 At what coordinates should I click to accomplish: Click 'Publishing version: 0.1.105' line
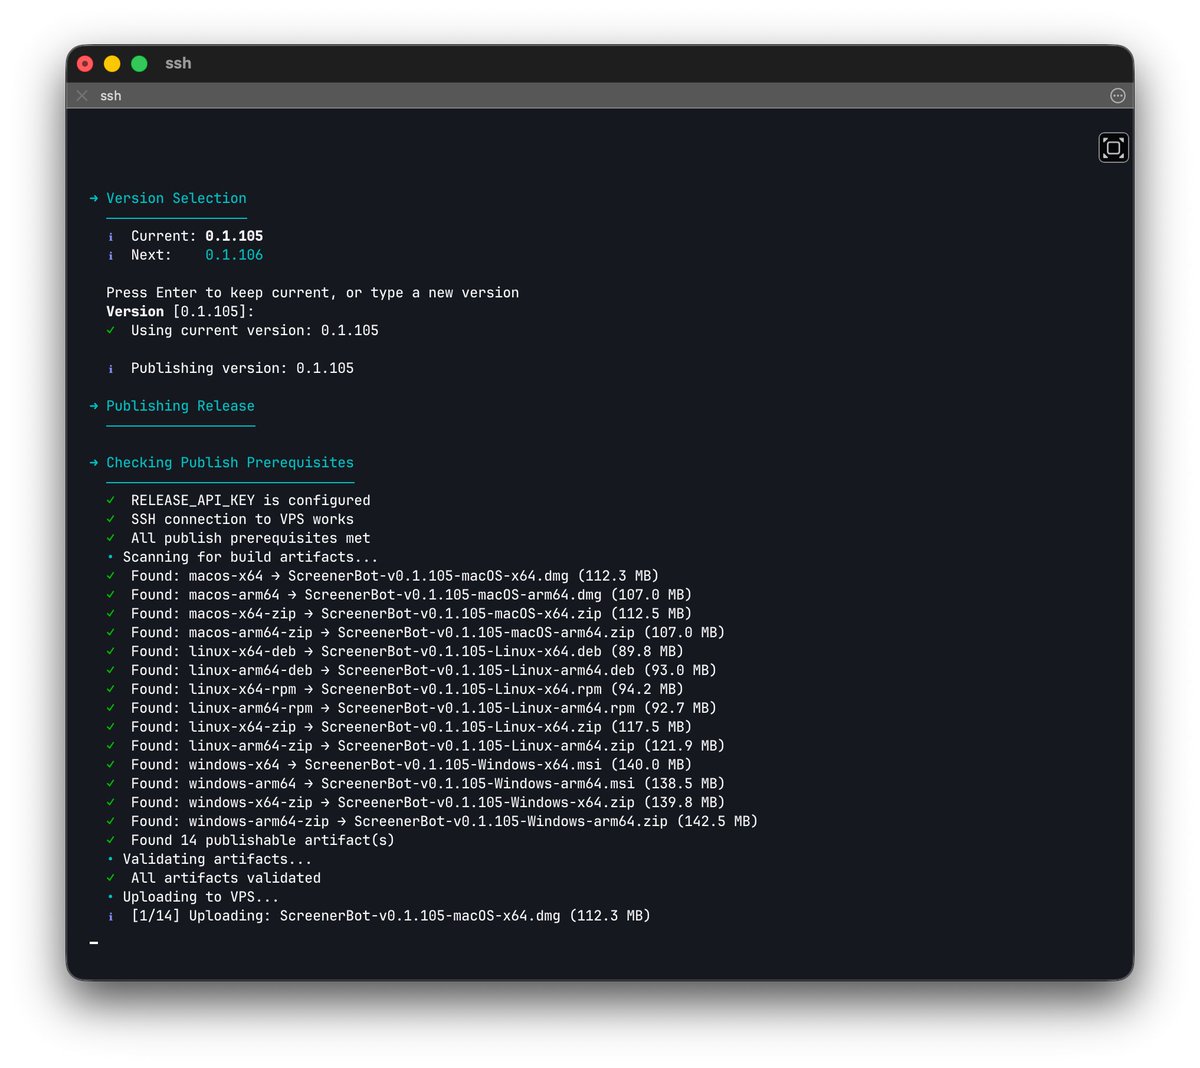[242, 368]
